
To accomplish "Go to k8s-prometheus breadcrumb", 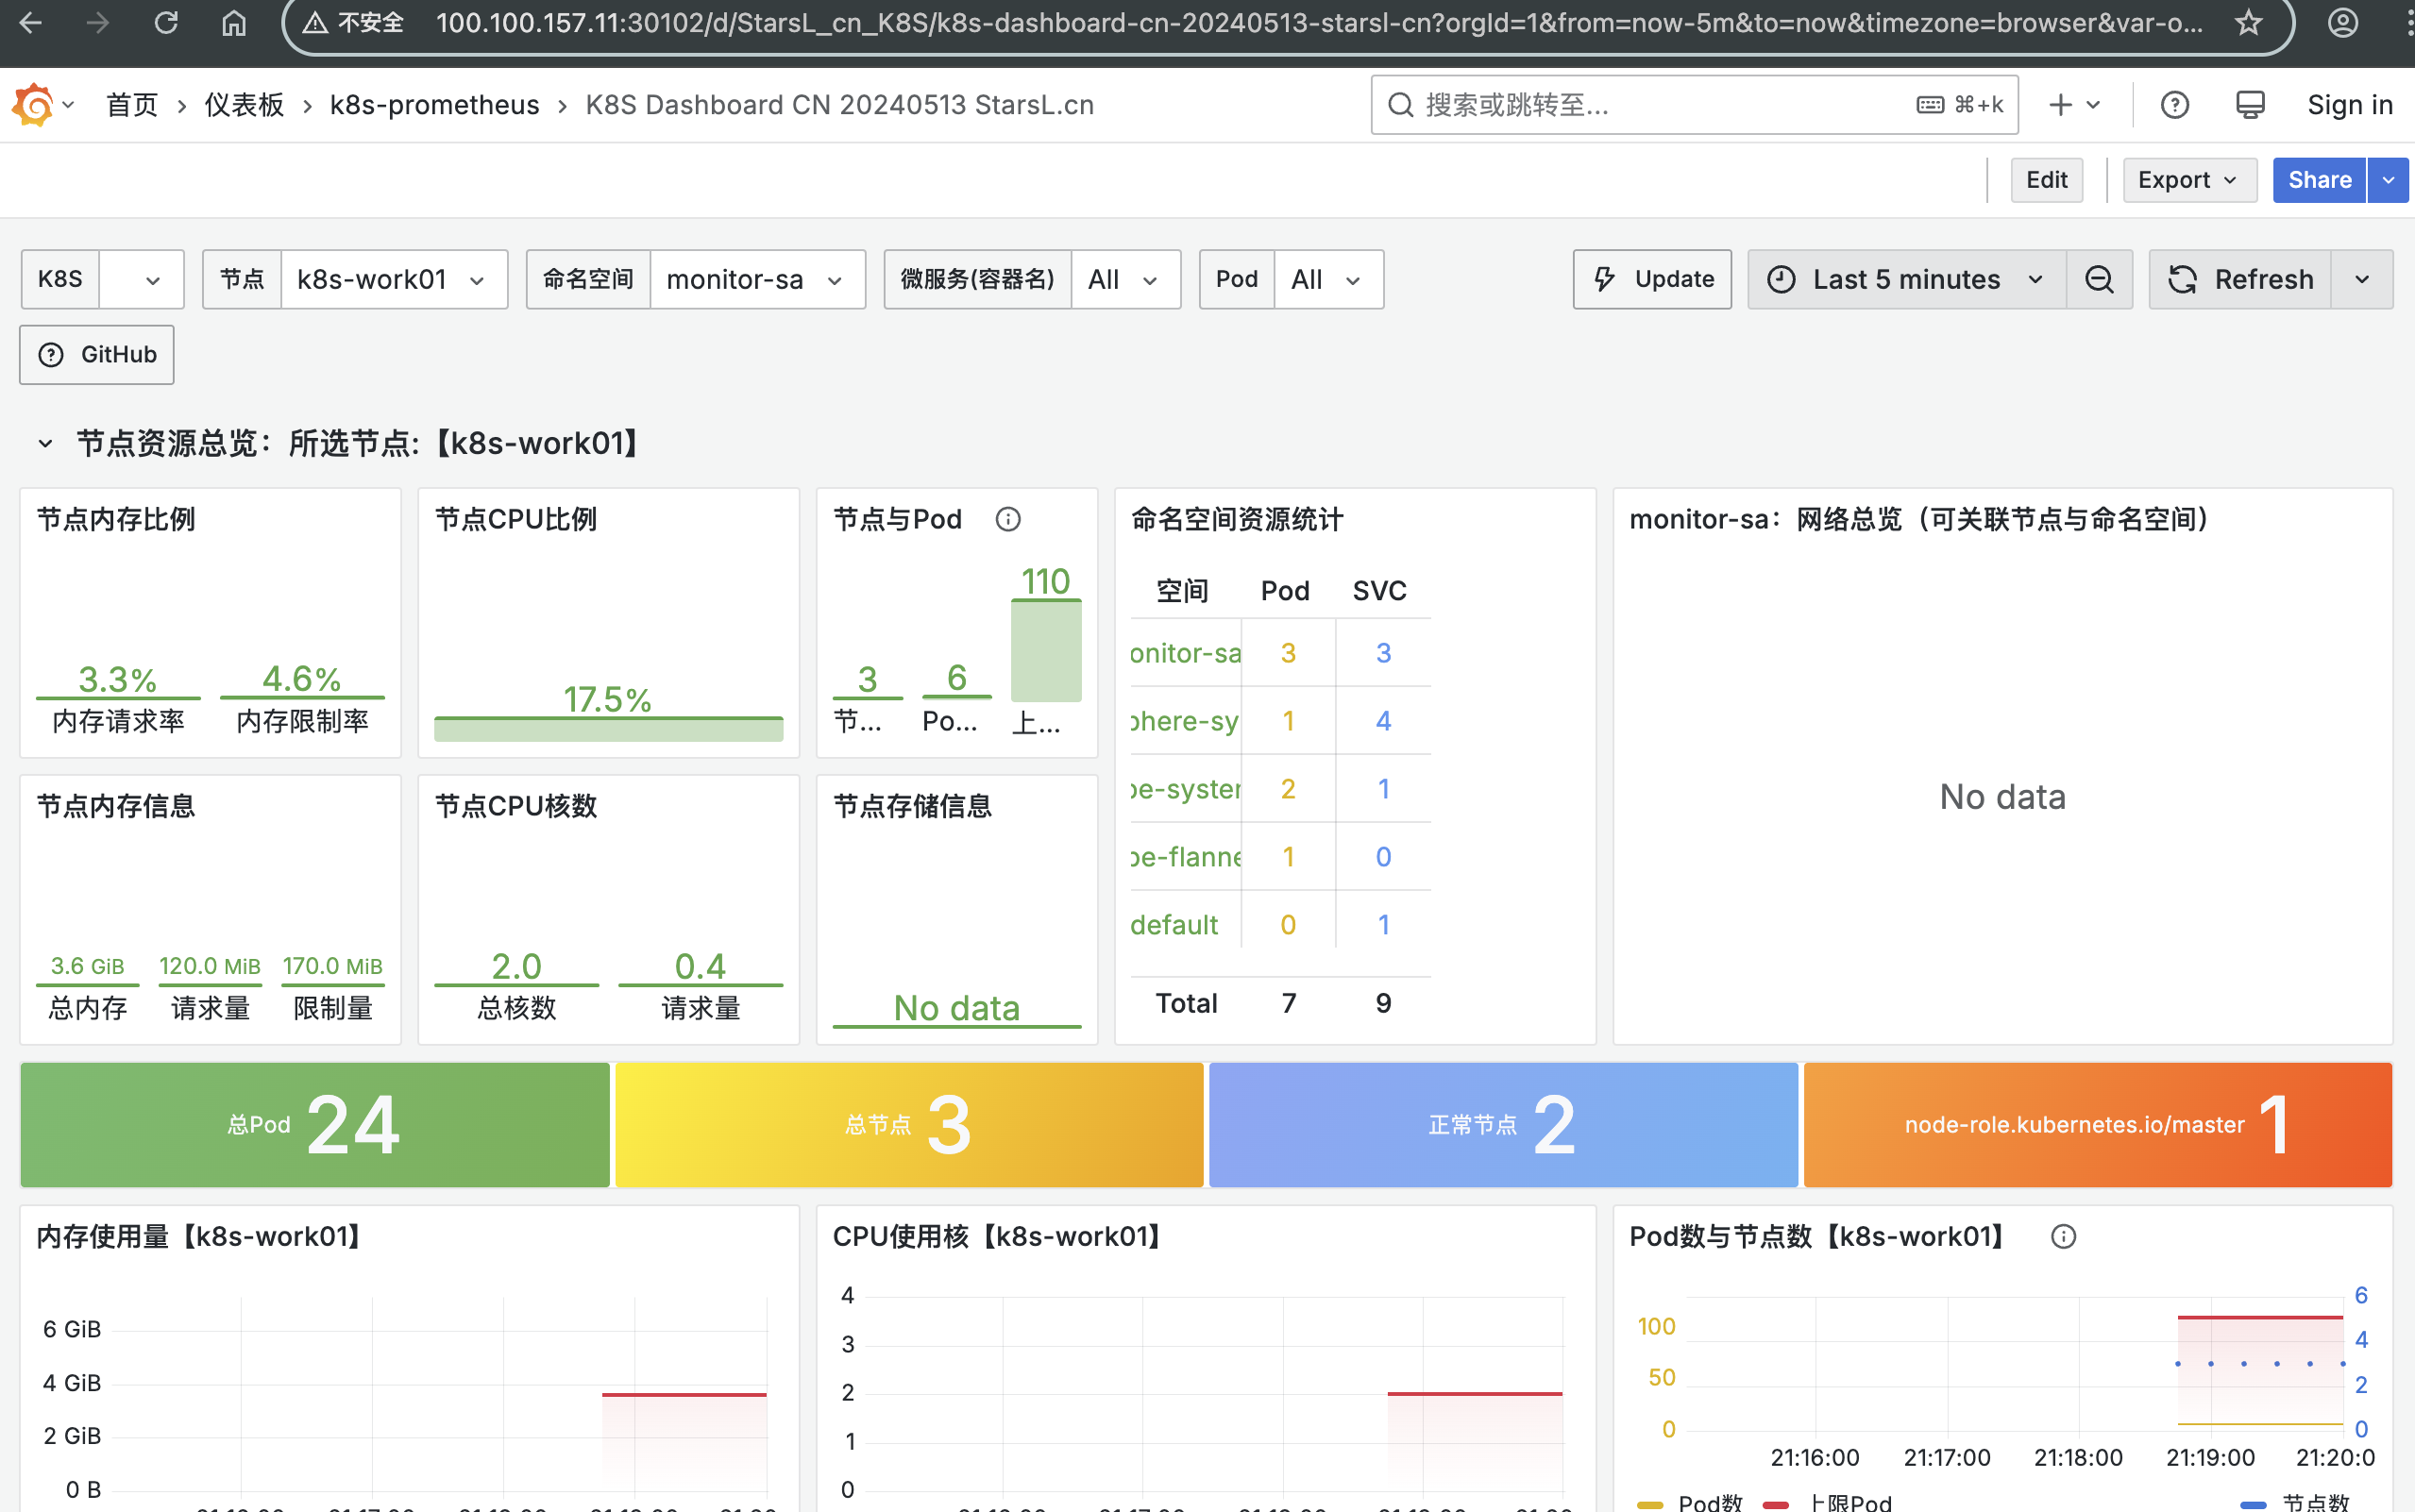I will (434, 104).
